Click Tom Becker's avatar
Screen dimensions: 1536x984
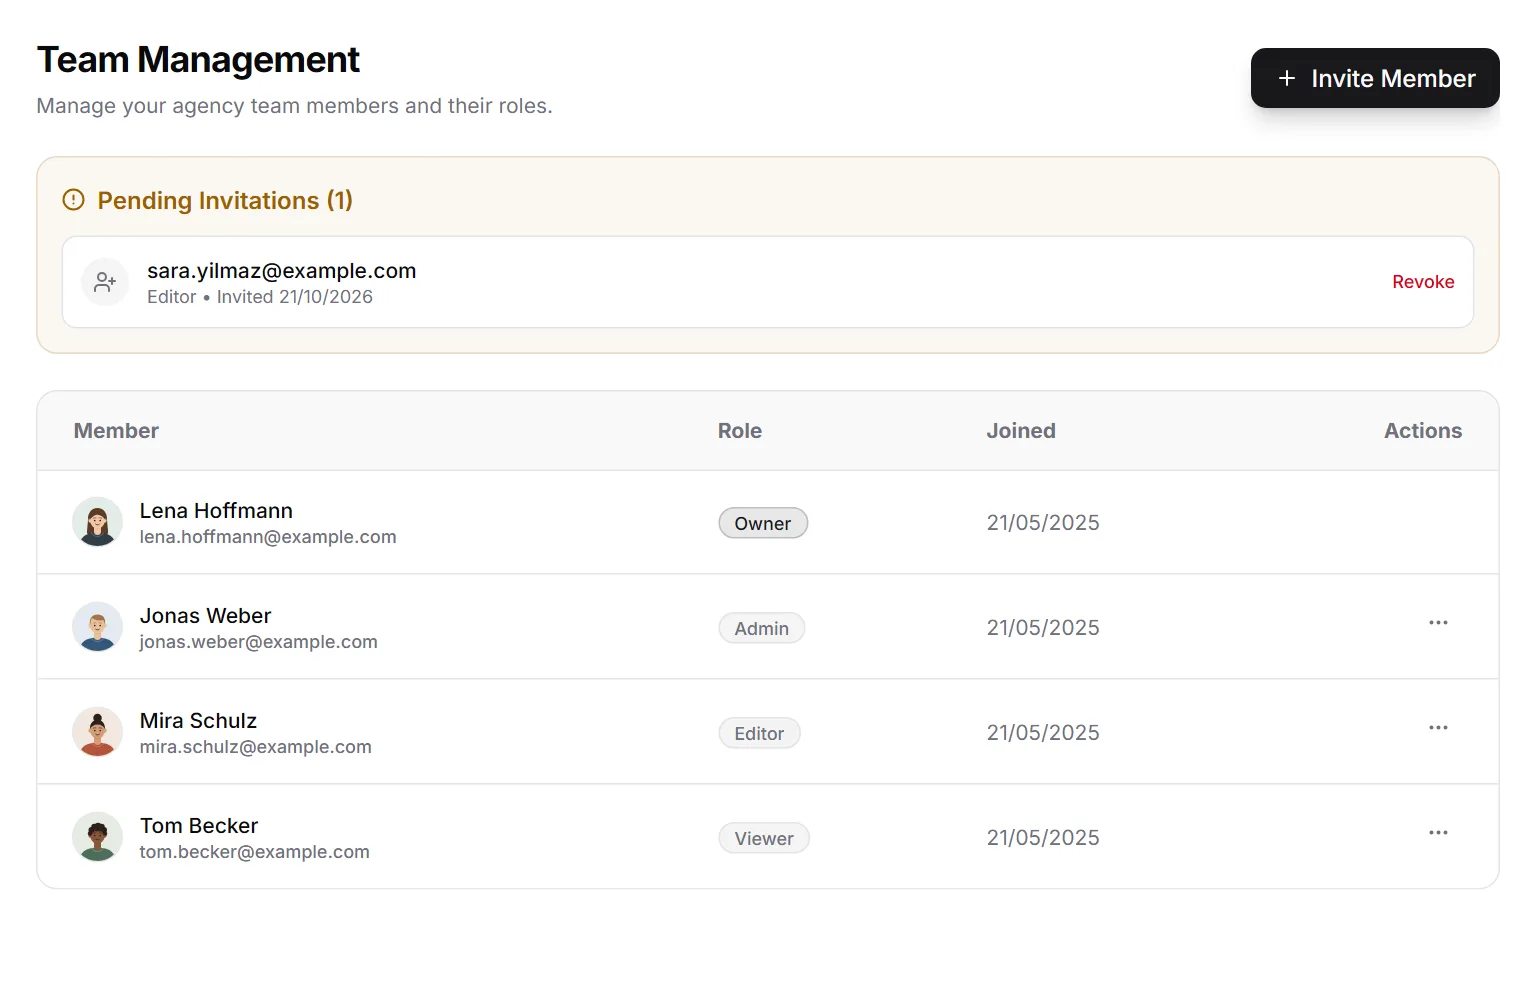click(x=97, y=837)
